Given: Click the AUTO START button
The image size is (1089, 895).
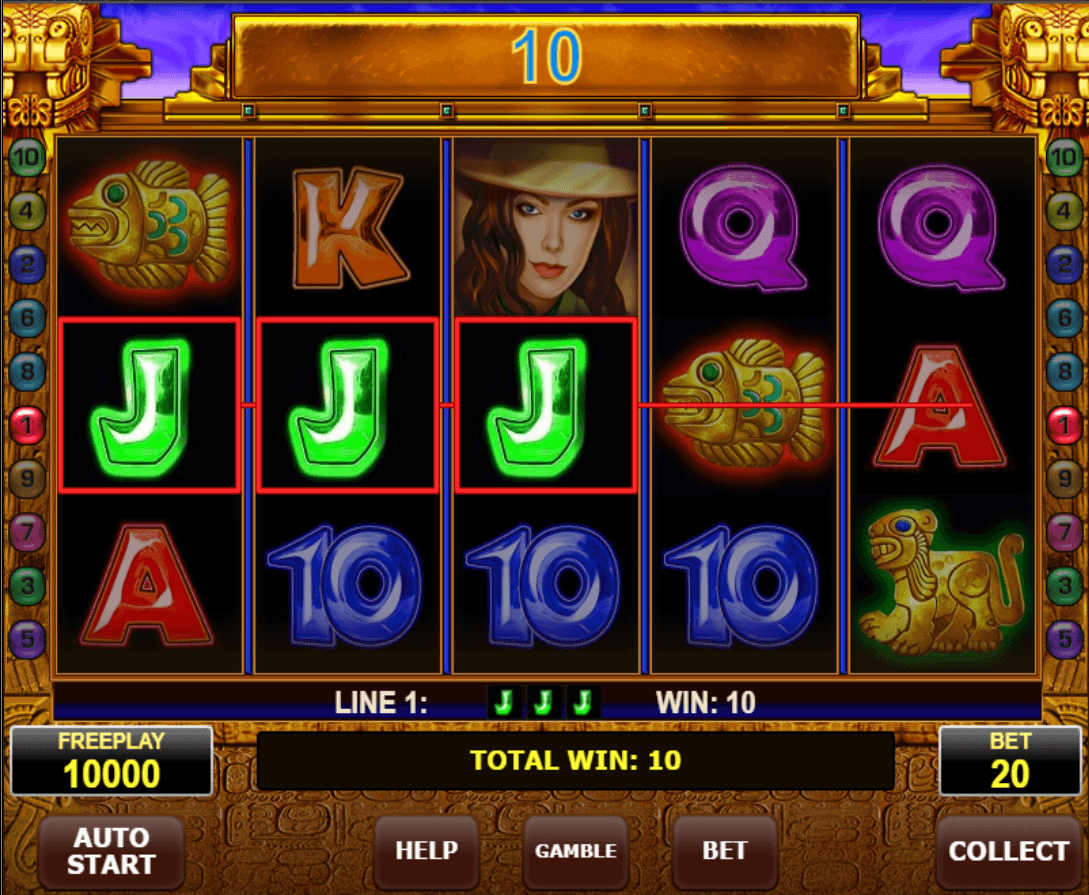Looking at the screenshot, I should [x=111, y=851].
